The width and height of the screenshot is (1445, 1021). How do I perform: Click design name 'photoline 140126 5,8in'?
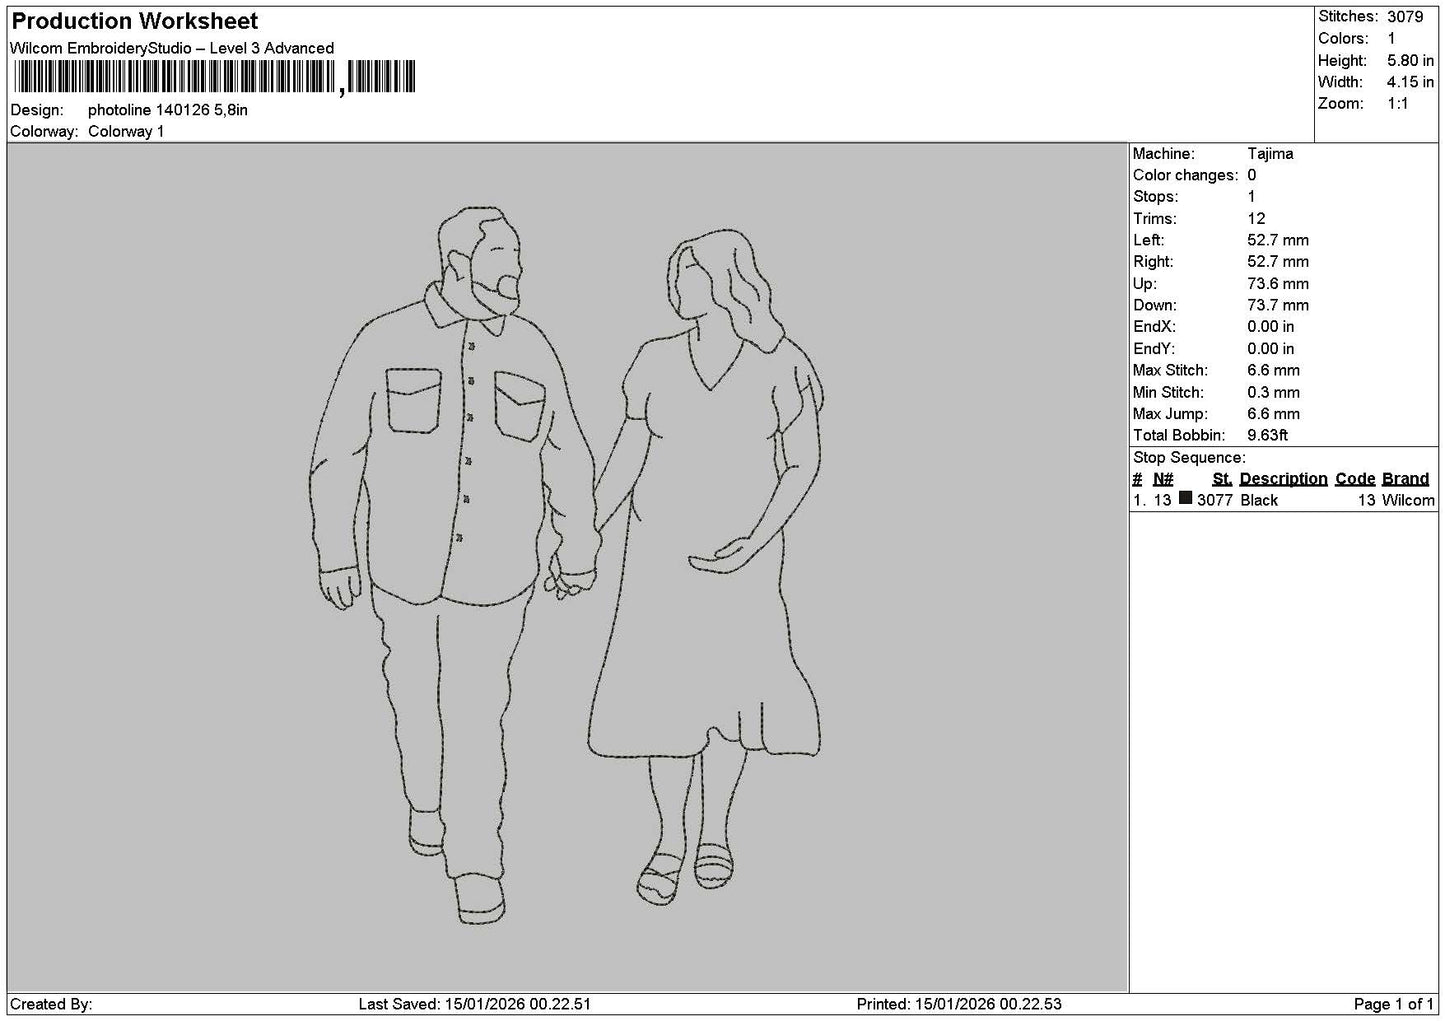point(168,110)
